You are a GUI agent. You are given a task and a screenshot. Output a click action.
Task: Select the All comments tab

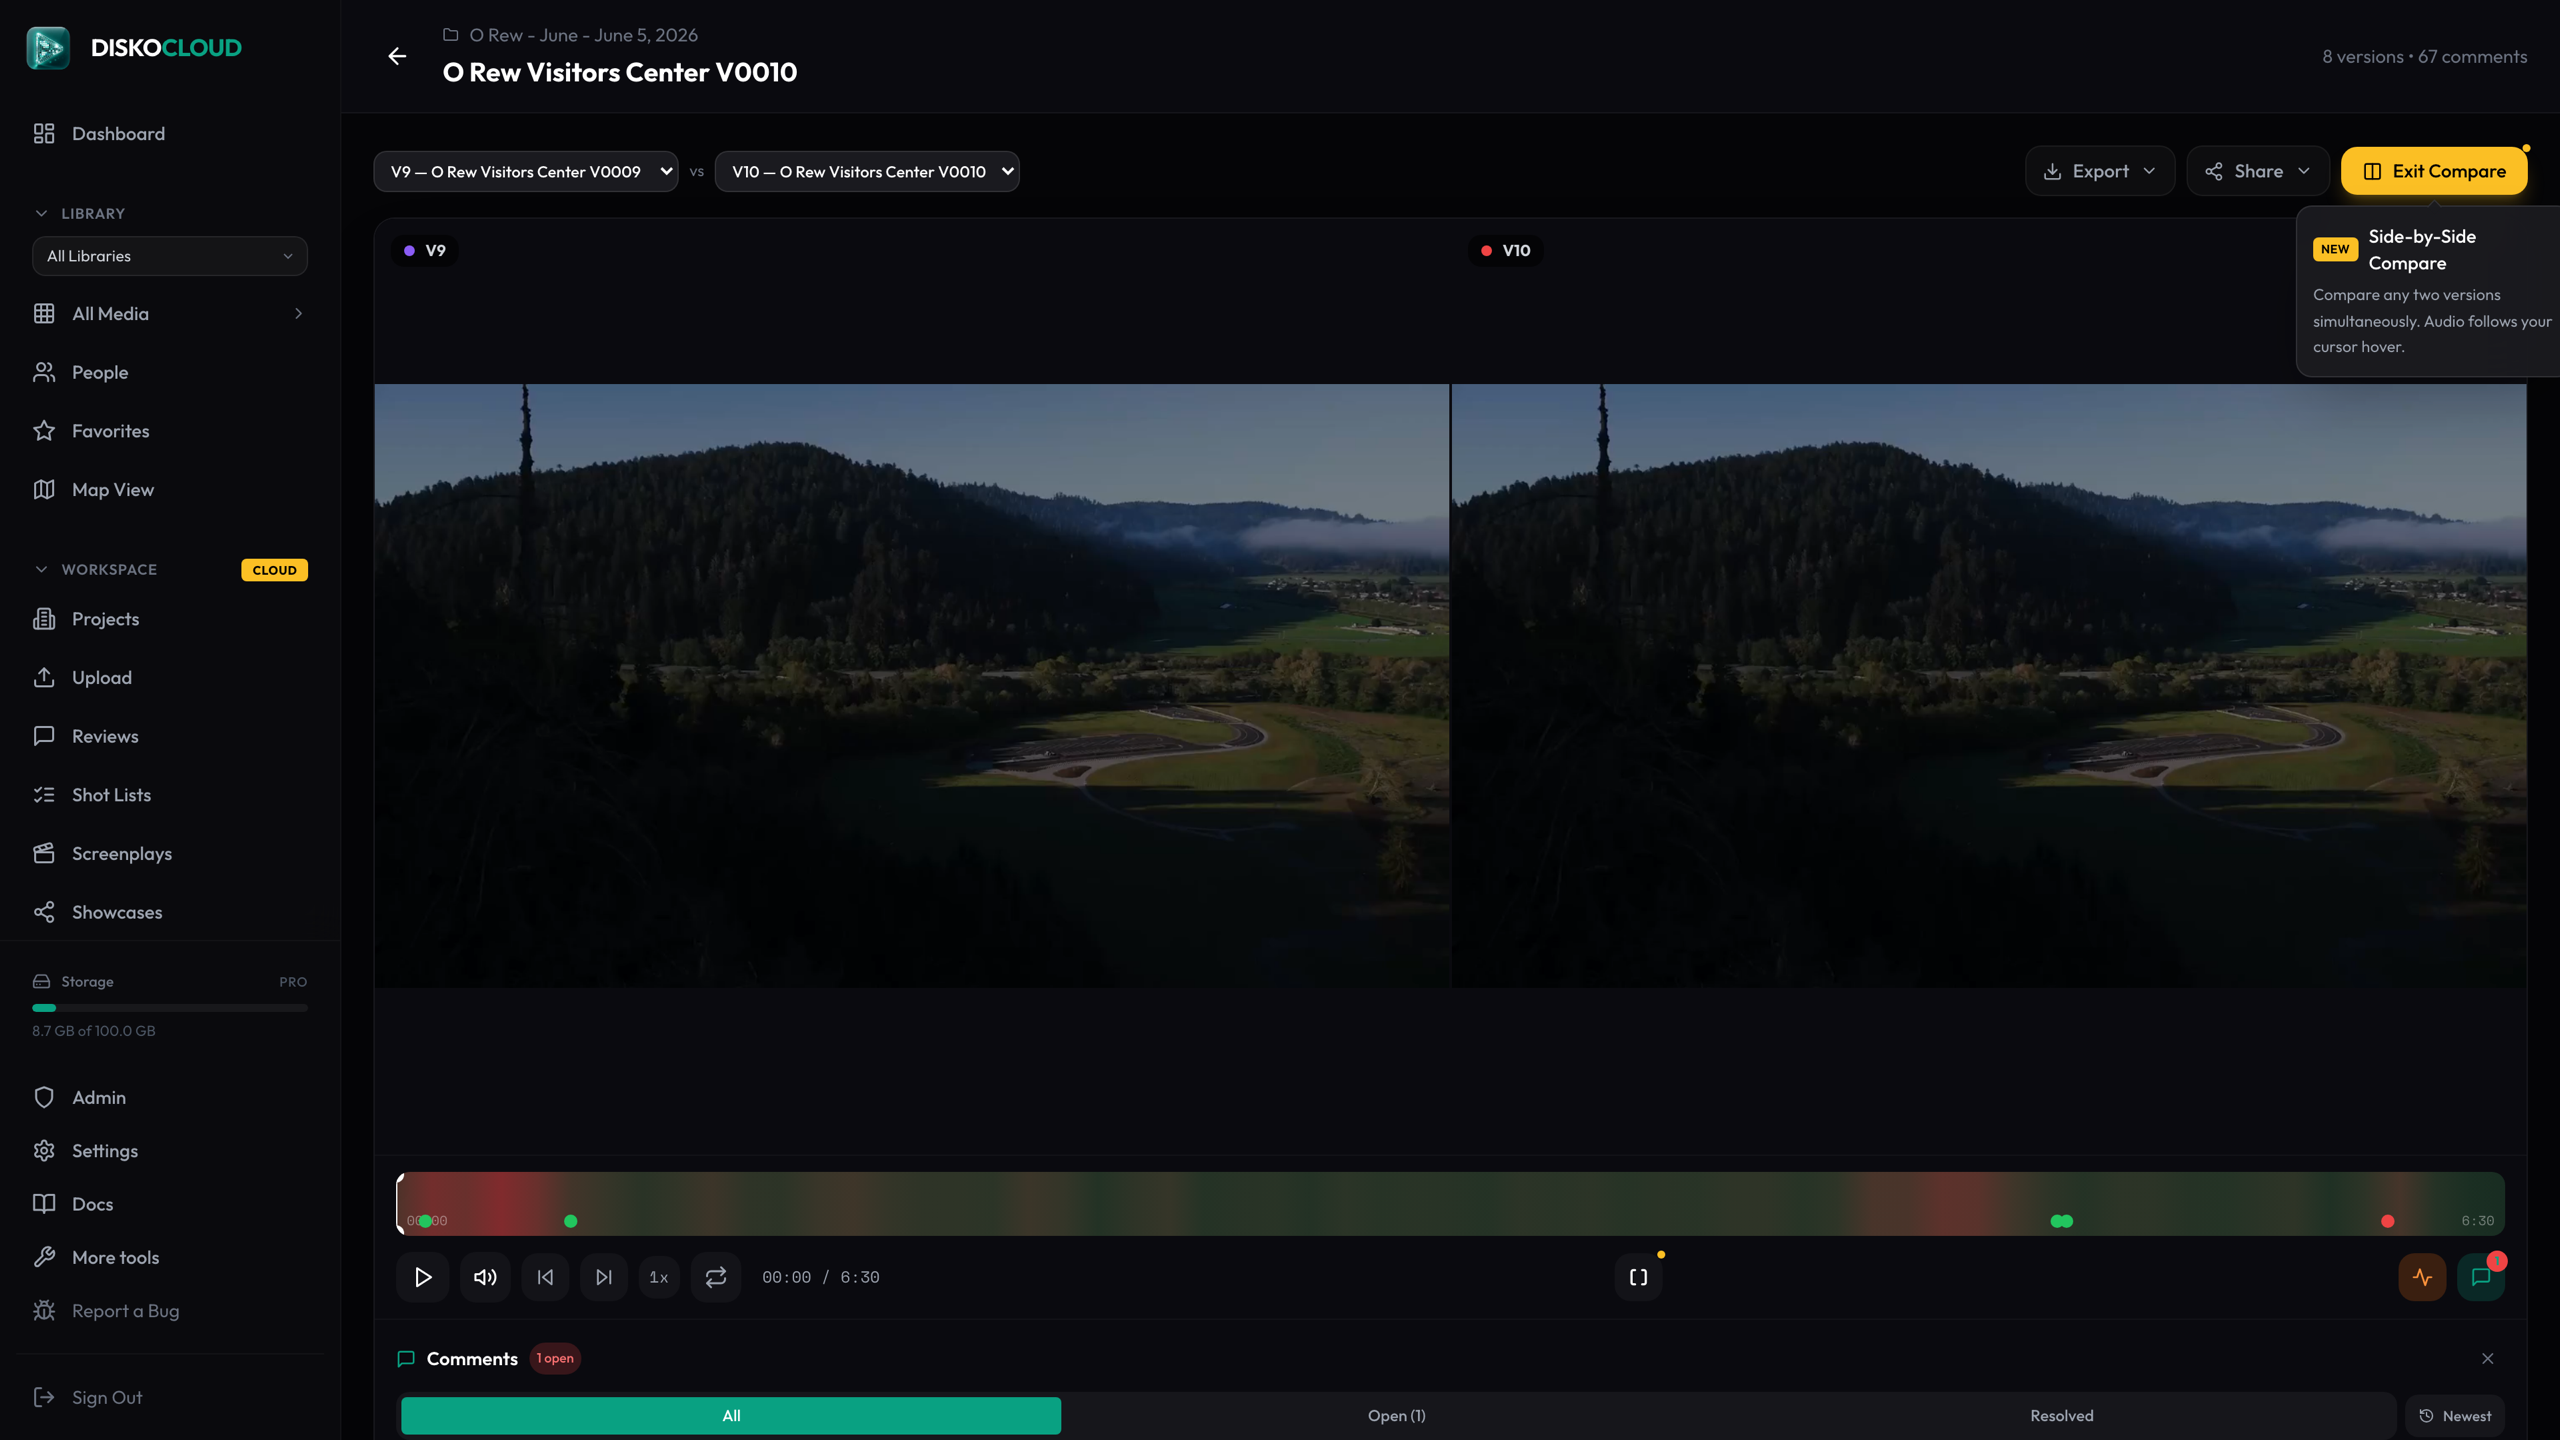(x=731, y=1415)
